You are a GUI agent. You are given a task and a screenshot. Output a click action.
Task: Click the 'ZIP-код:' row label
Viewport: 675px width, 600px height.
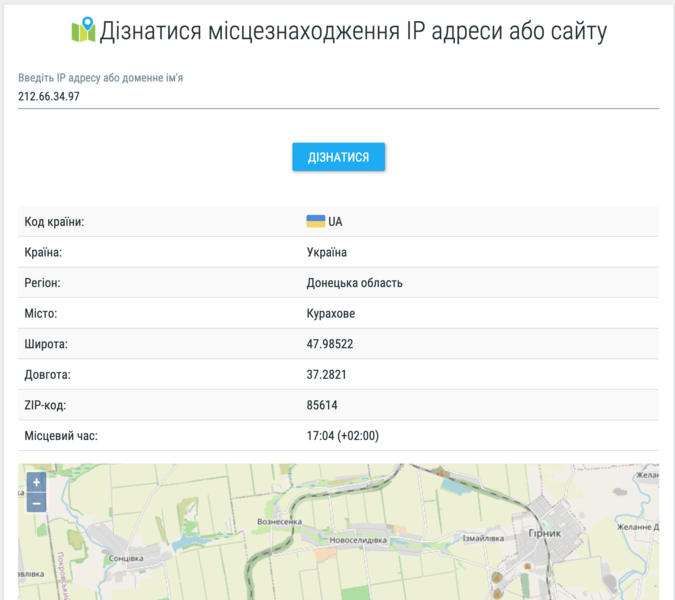[x=45, y=405]
